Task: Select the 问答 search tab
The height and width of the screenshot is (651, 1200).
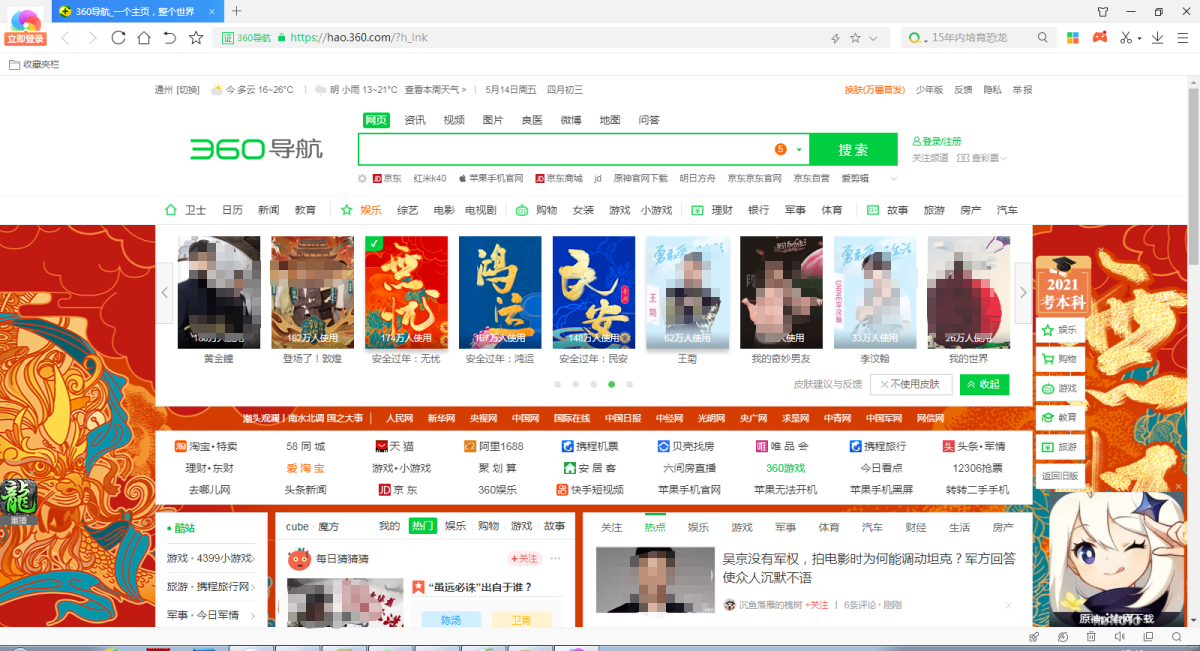Action: coord(649,120)
